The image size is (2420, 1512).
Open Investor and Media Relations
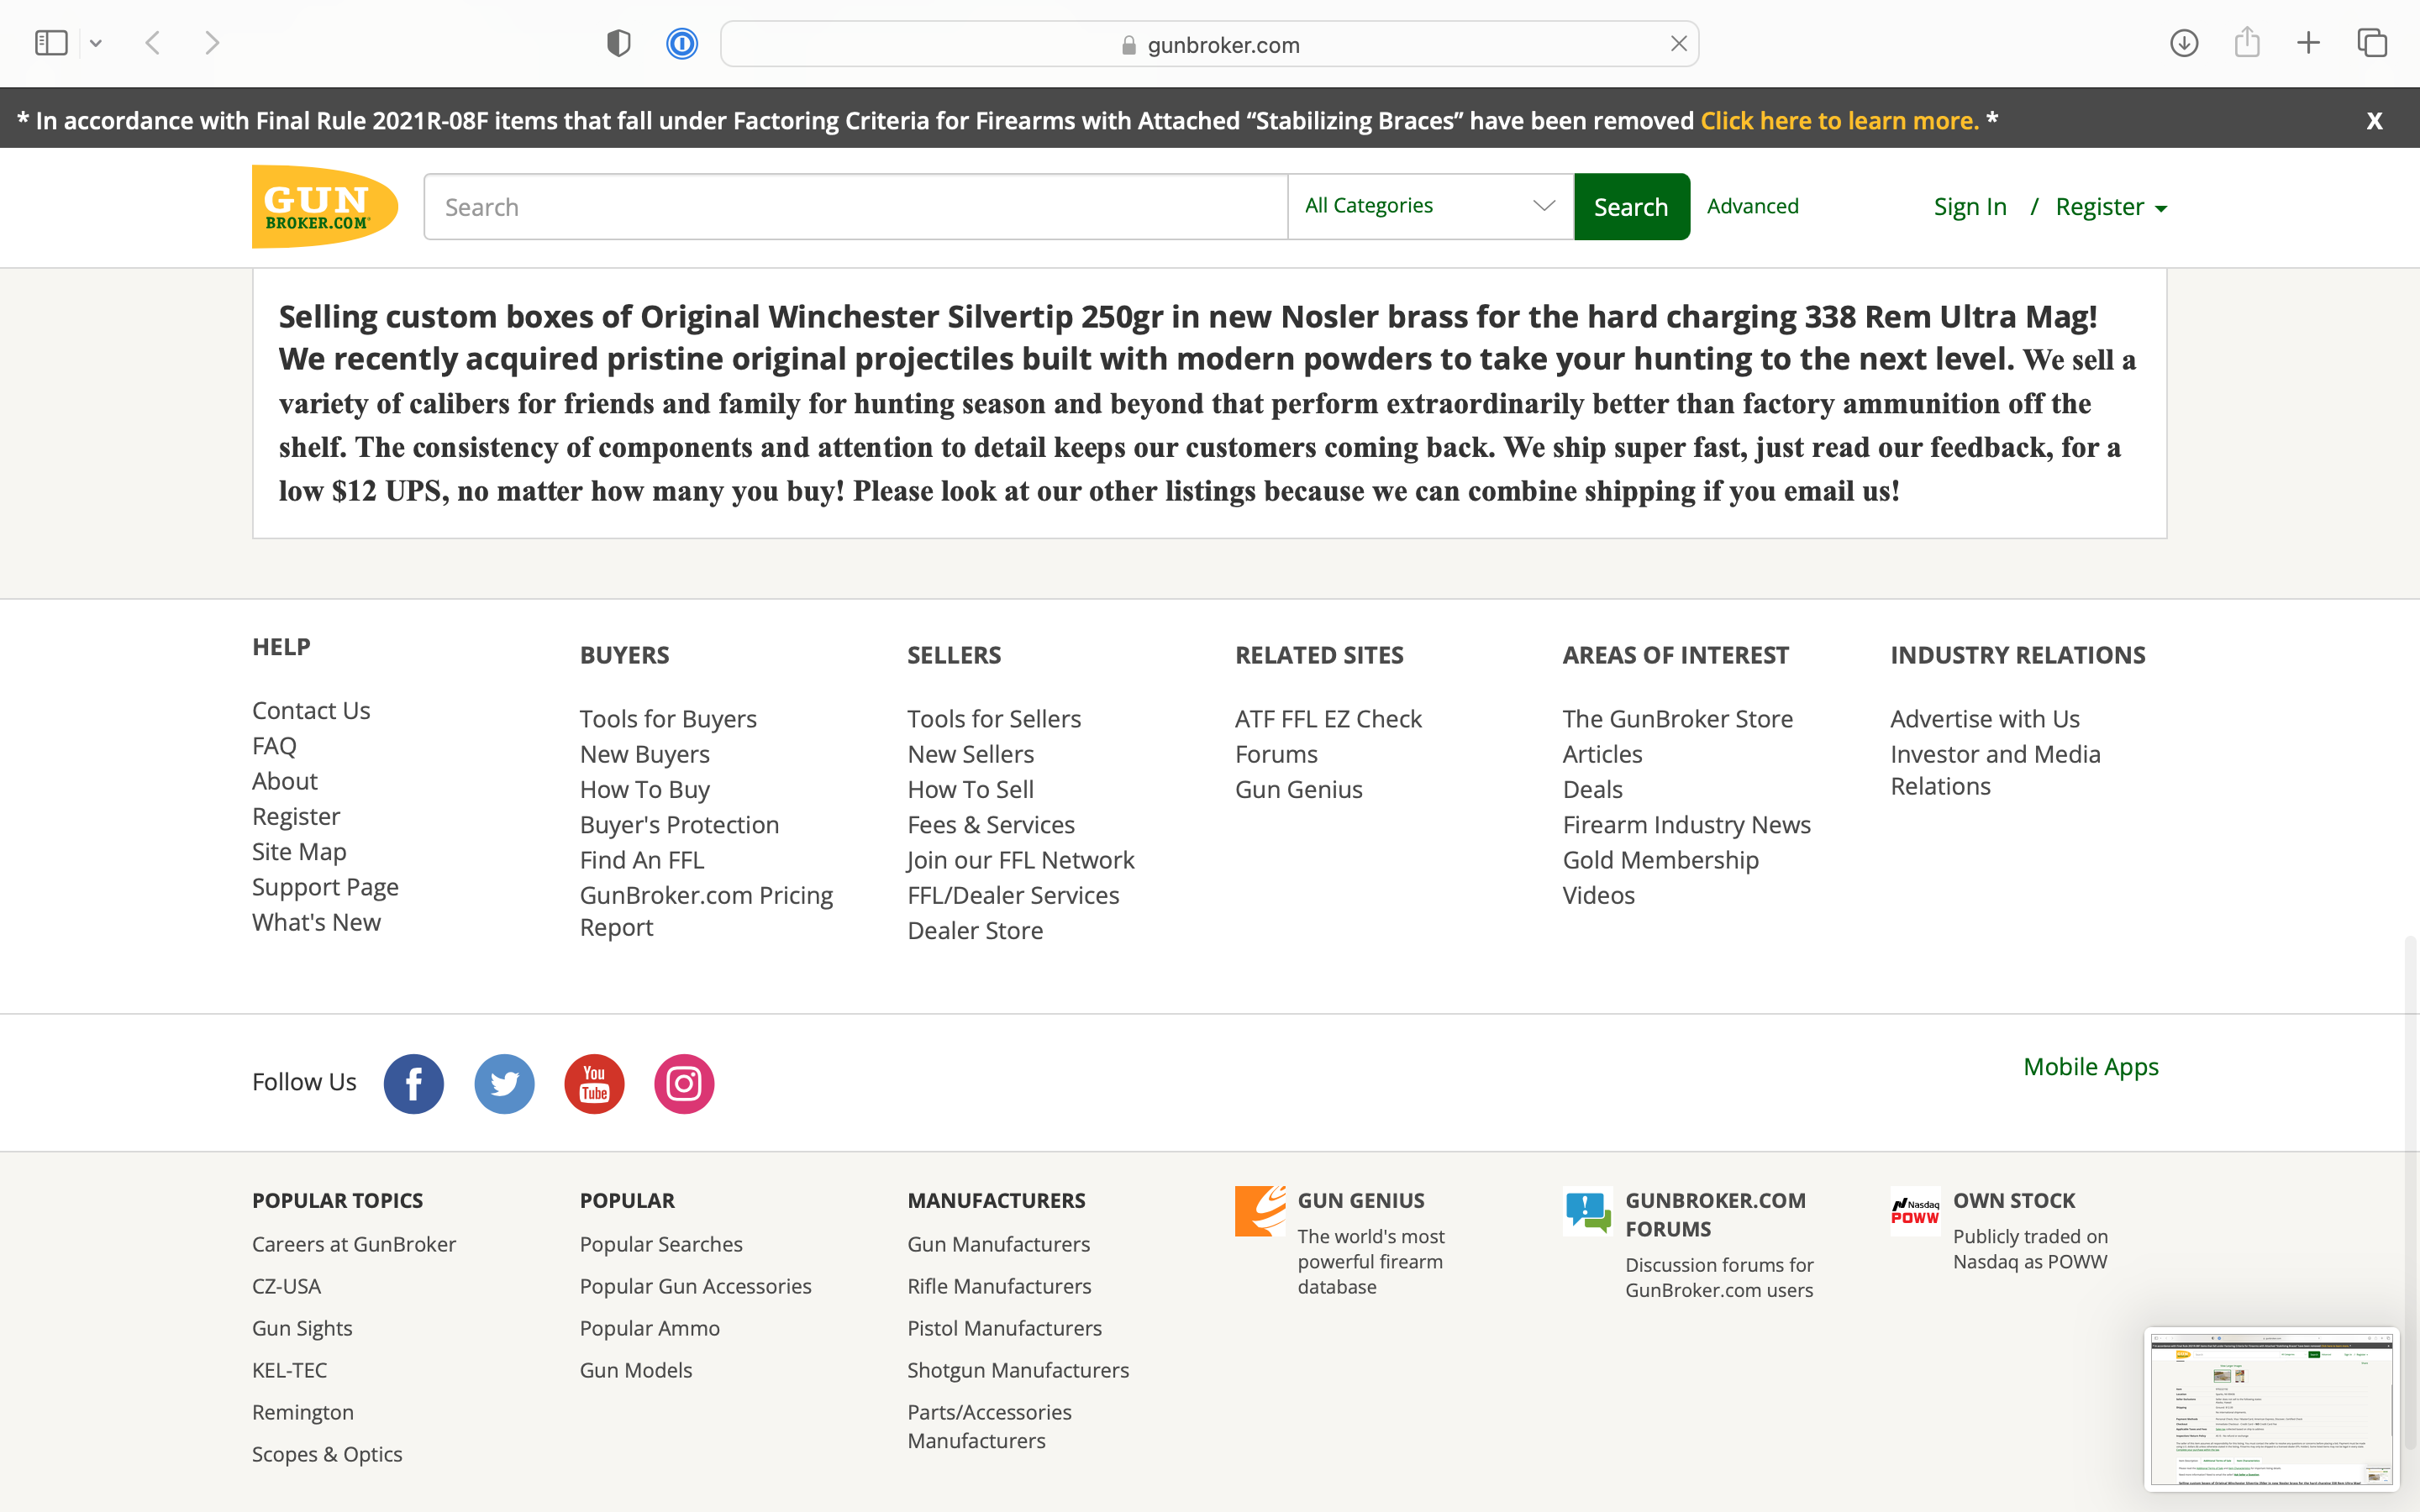(x=1995, y=770)
